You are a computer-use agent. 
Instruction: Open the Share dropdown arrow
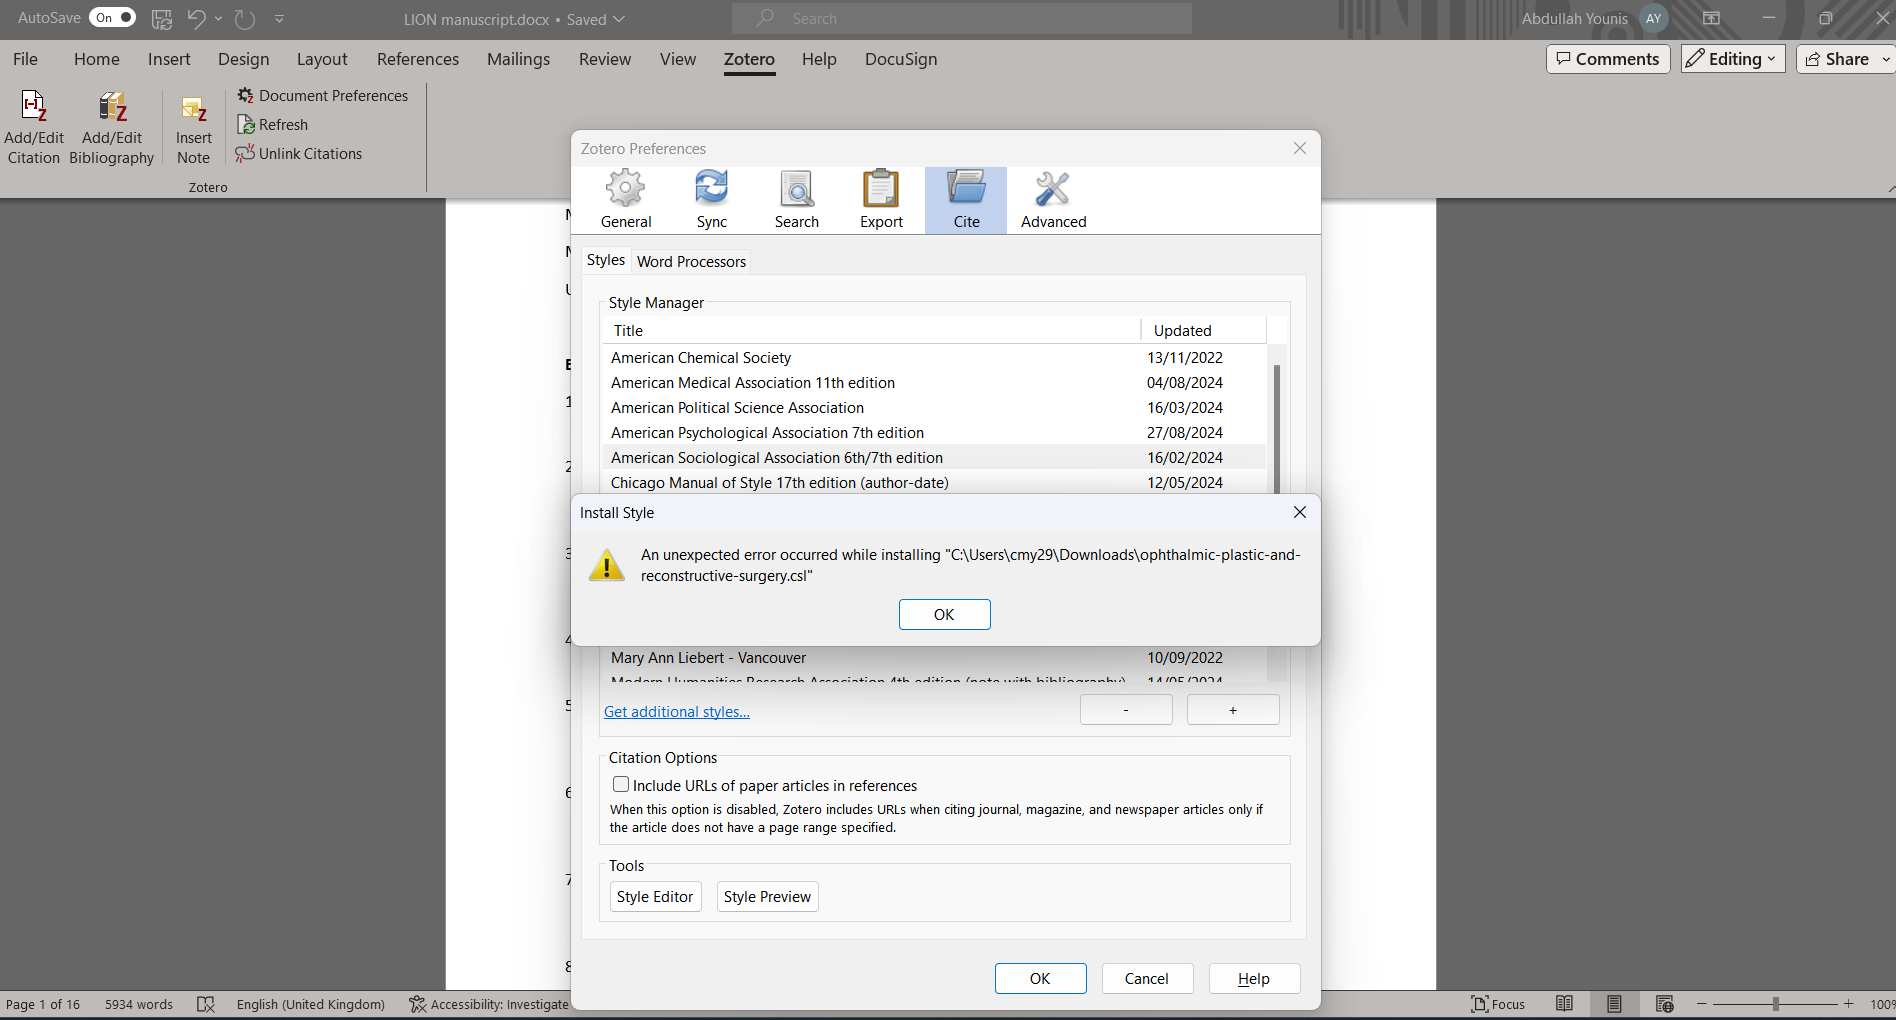tap(1886, 59)
